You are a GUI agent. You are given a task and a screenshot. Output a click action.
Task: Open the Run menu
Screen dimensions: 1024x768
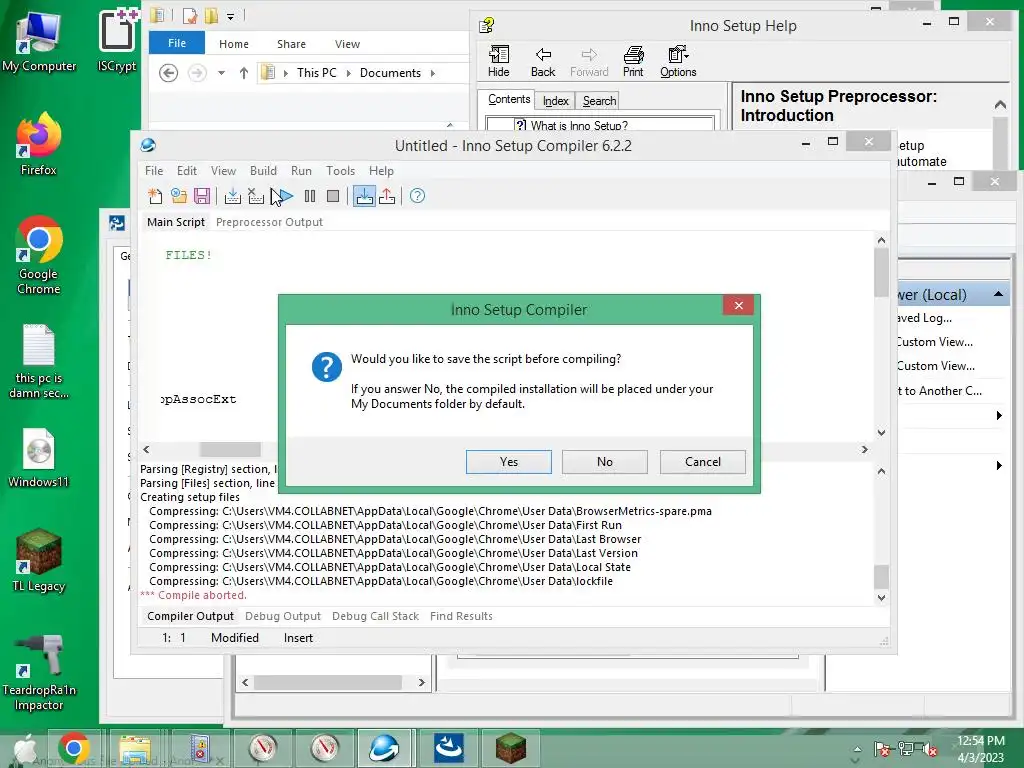(301, 170)
